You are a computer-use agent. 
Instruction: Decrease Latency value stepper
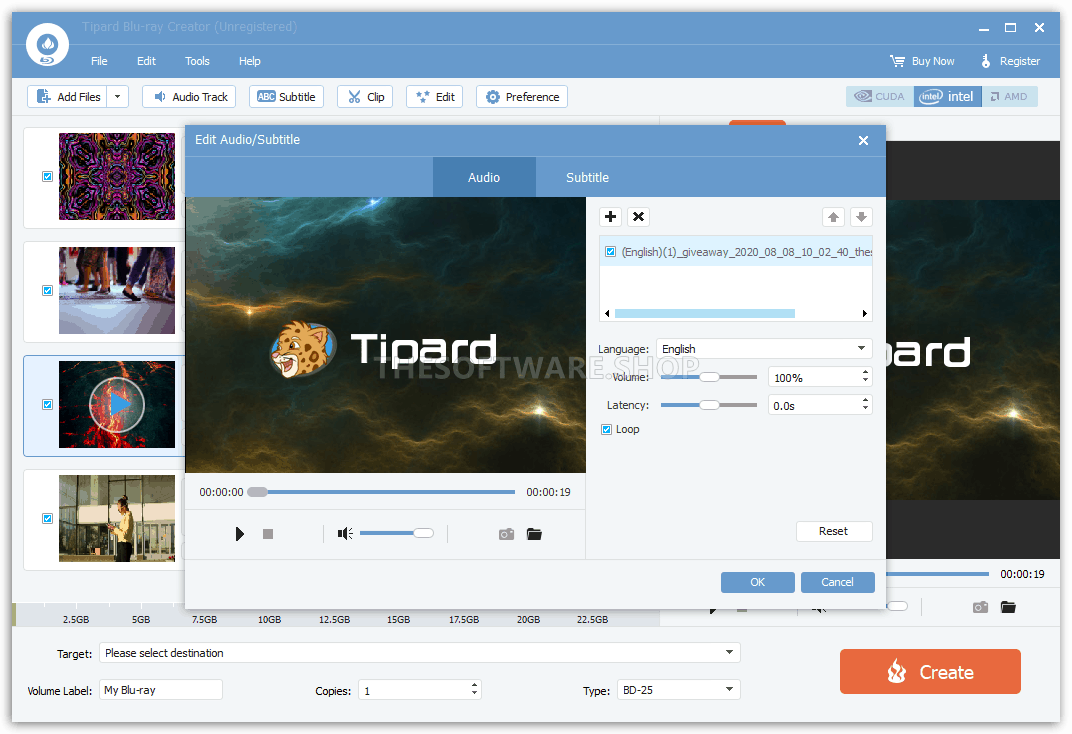click(x=866, y=409)
